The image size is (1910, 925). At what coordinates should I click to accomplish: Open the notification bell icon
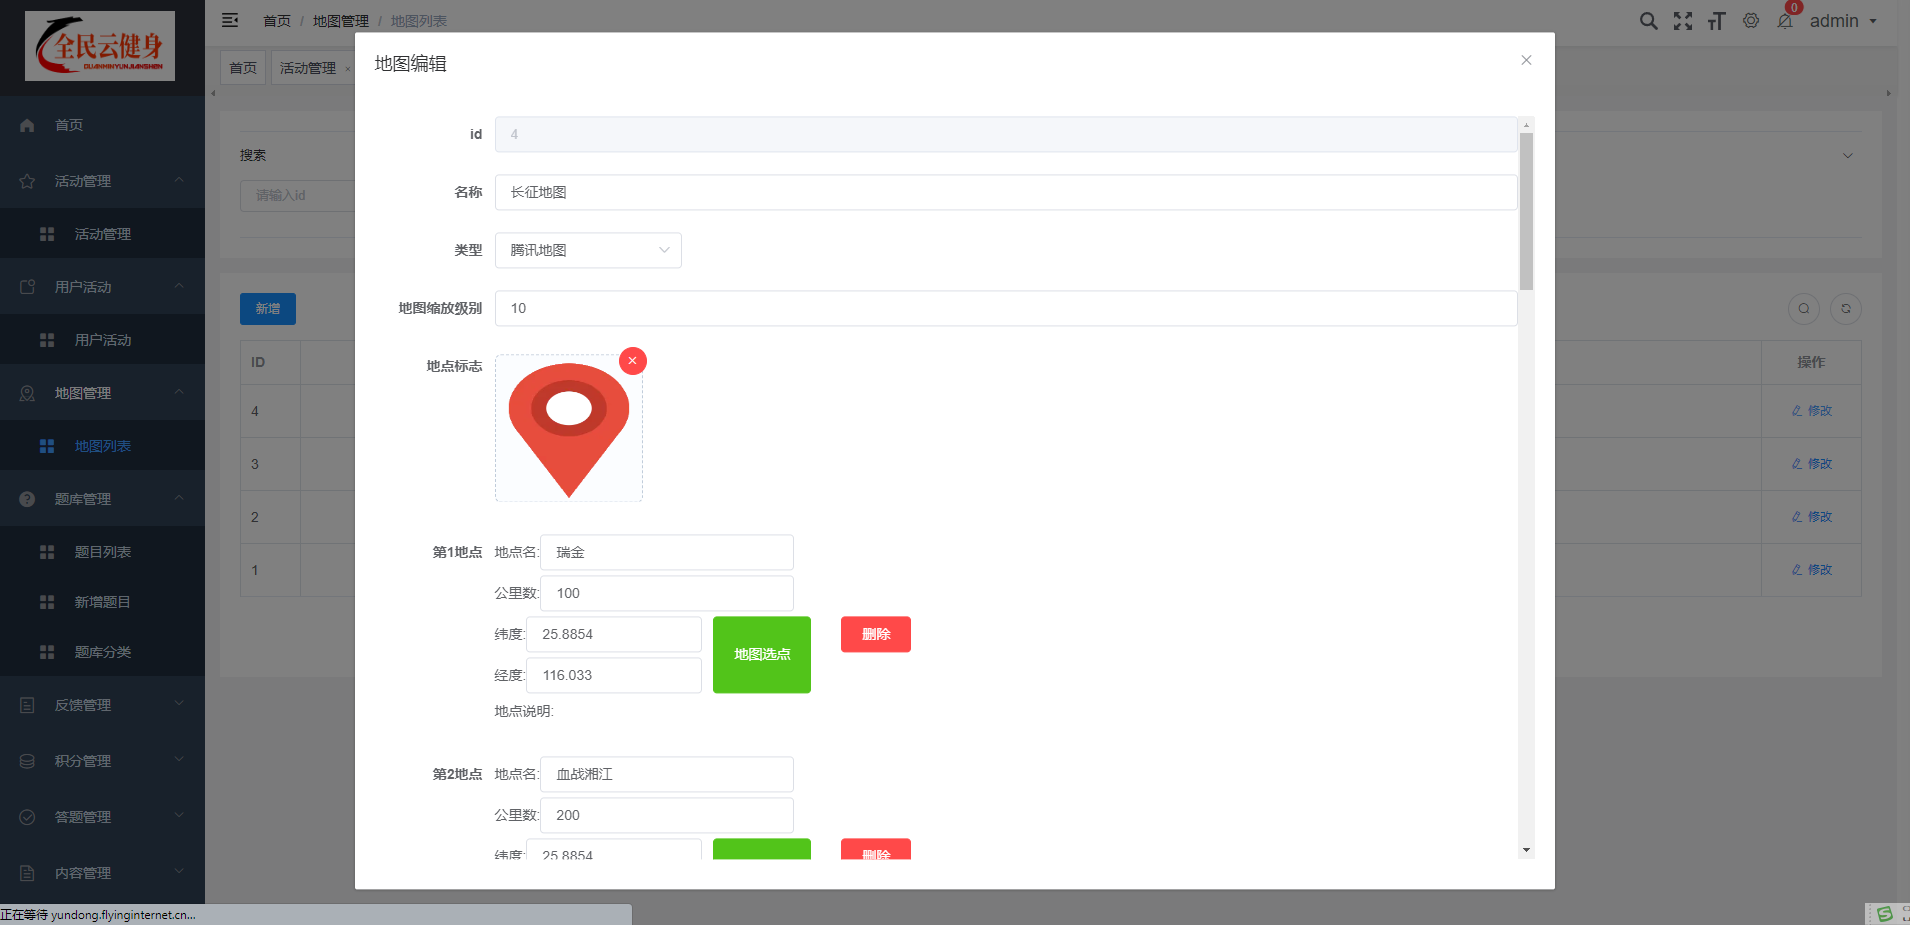coord(1785,21)
